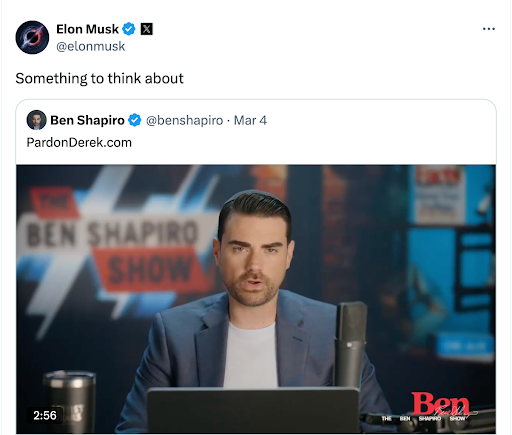Image resolution: width=512 pixels, height=435 pixels.
Task: Click the red Ben logo watermark in video
Action: pyautogui.click(x=440, y=404)
